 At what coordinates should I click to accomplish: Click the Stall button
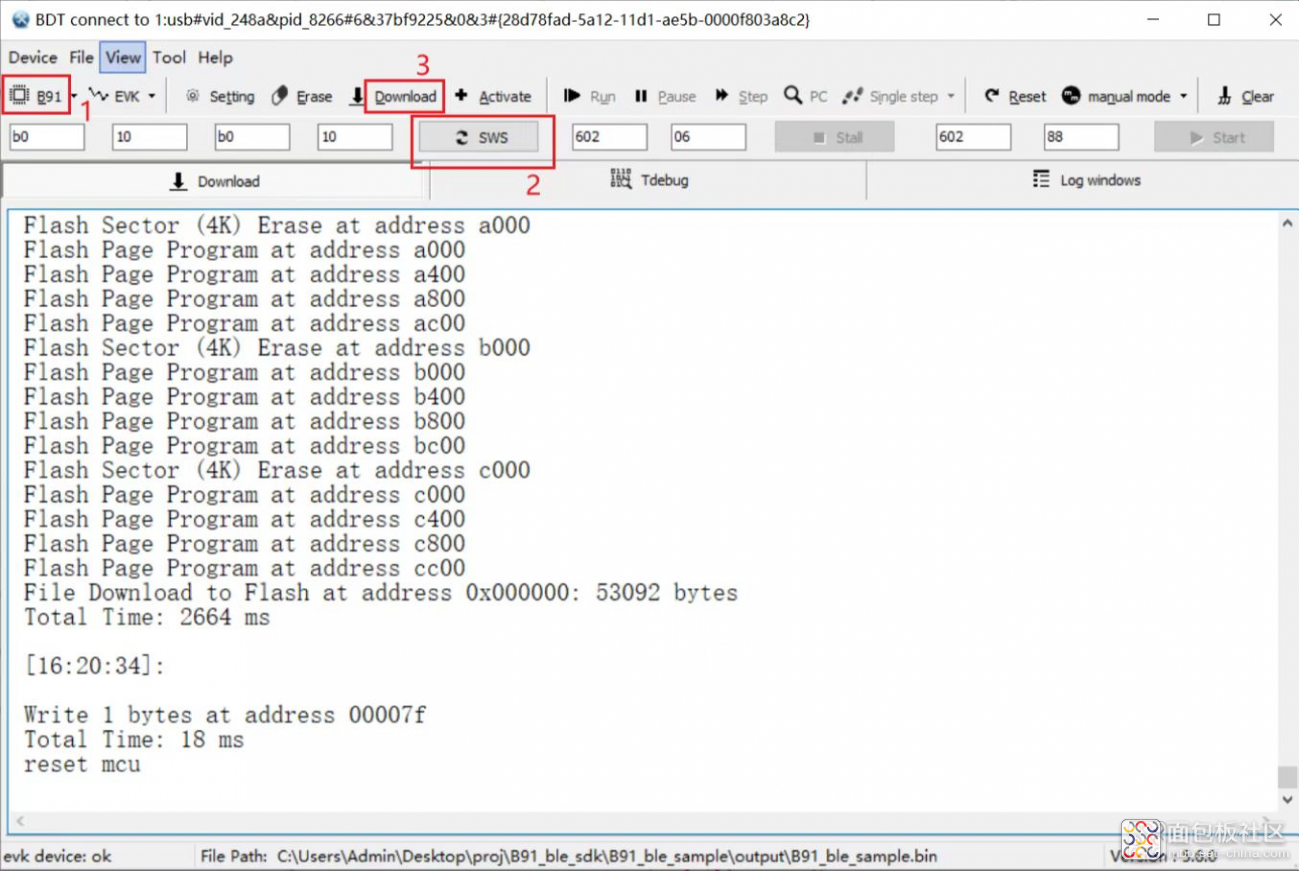pos(835,138)
